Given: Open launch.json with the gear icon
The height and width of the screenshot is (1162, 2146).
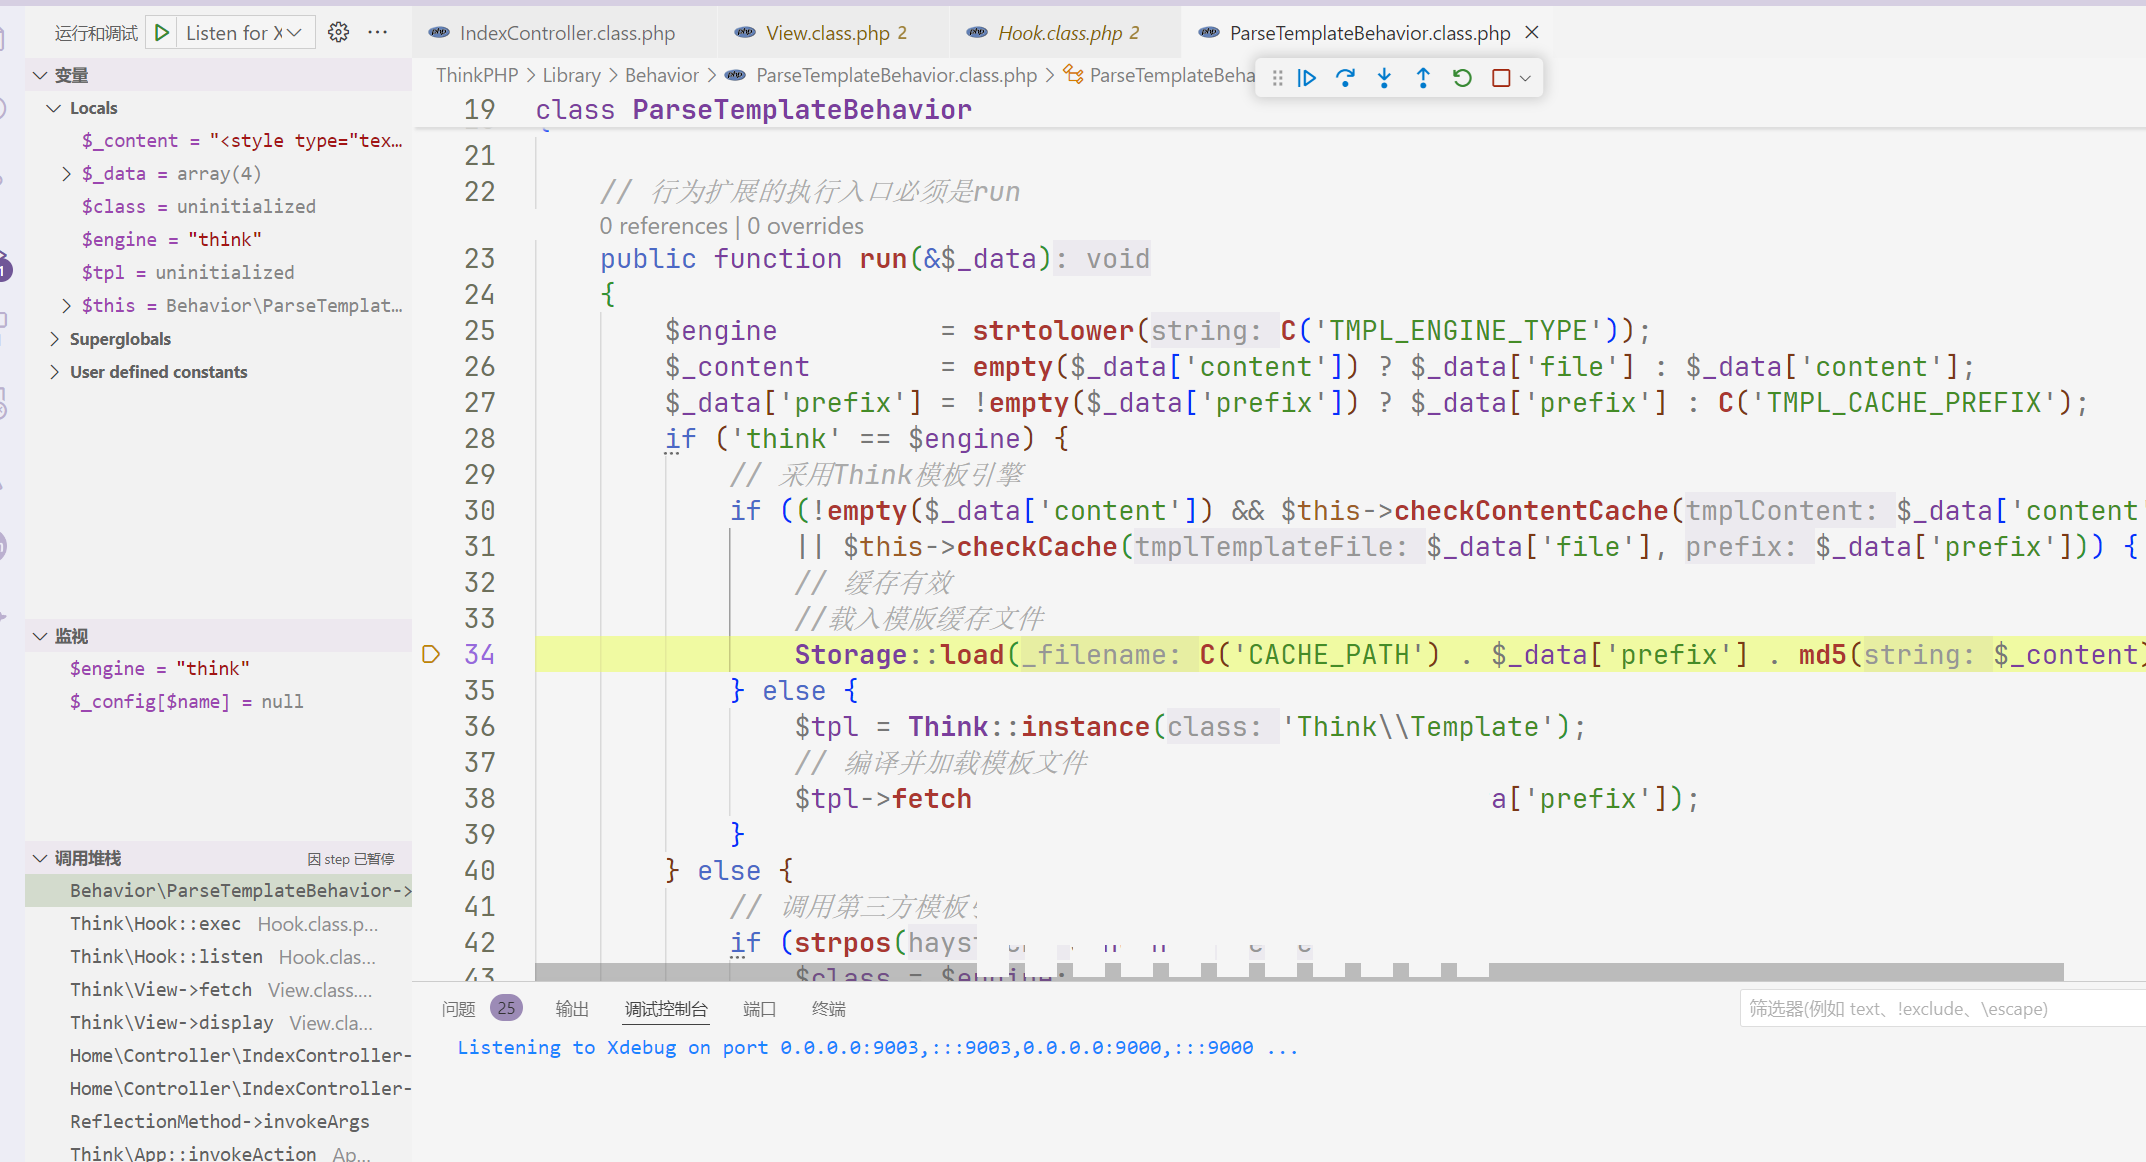Looking at the screenshot, I should coord(339,33).
